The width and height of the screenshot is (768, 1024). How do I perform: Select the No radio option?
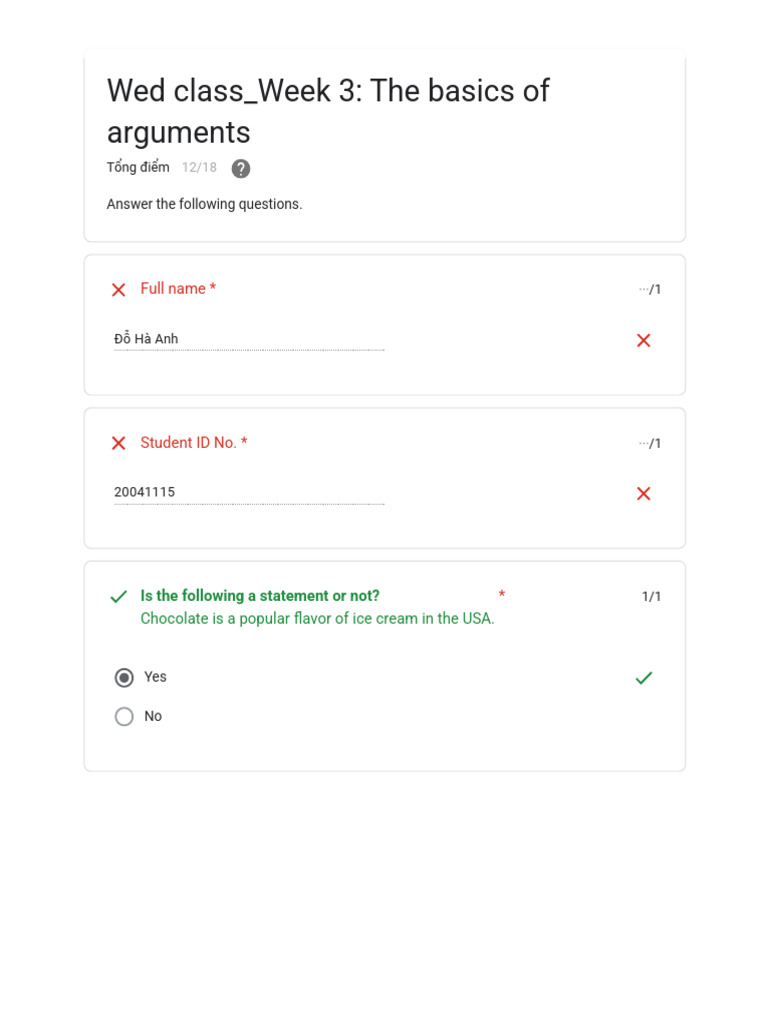pyautogui.click(x=124, y=717)
